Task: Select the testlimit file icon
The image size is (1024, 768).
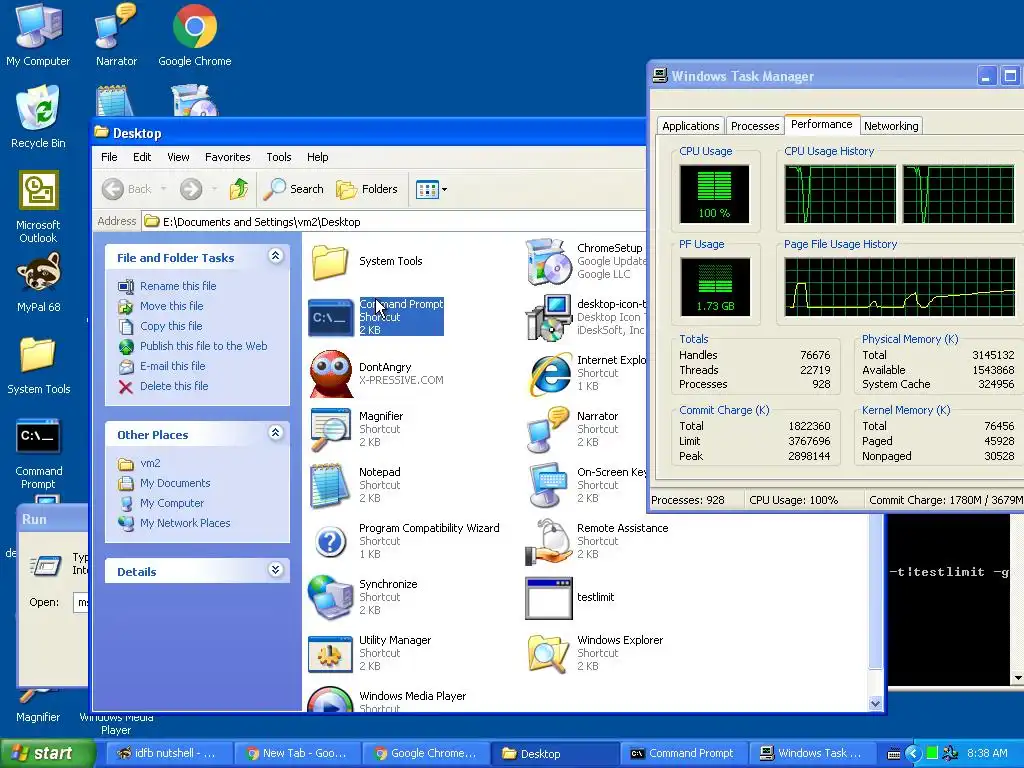Action: click(549, 598)
